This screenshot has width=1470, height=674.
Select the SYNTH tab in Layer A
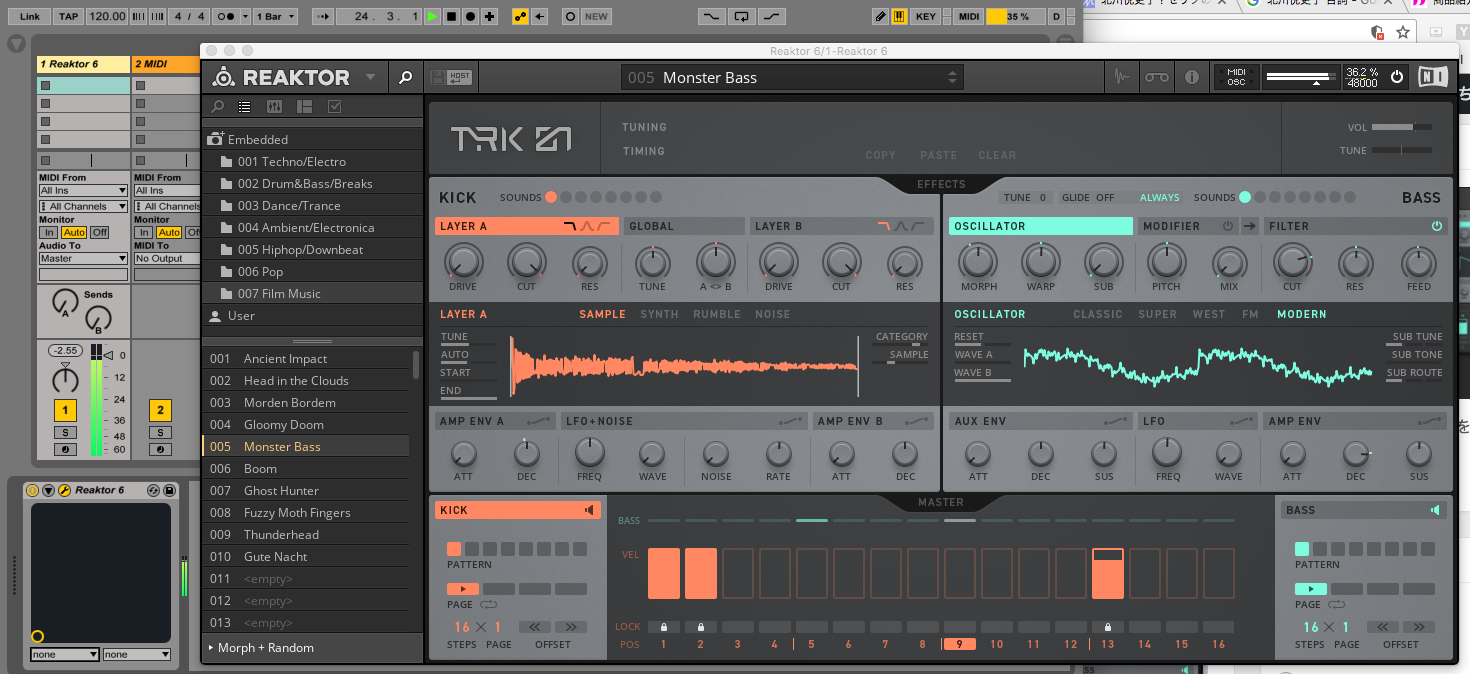(x=659, y=314)
